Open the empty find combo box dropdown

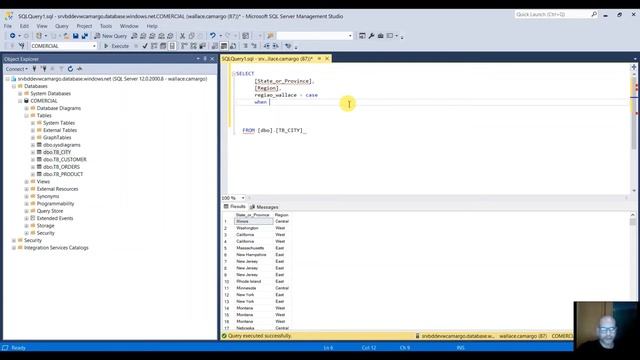(350, 36)
